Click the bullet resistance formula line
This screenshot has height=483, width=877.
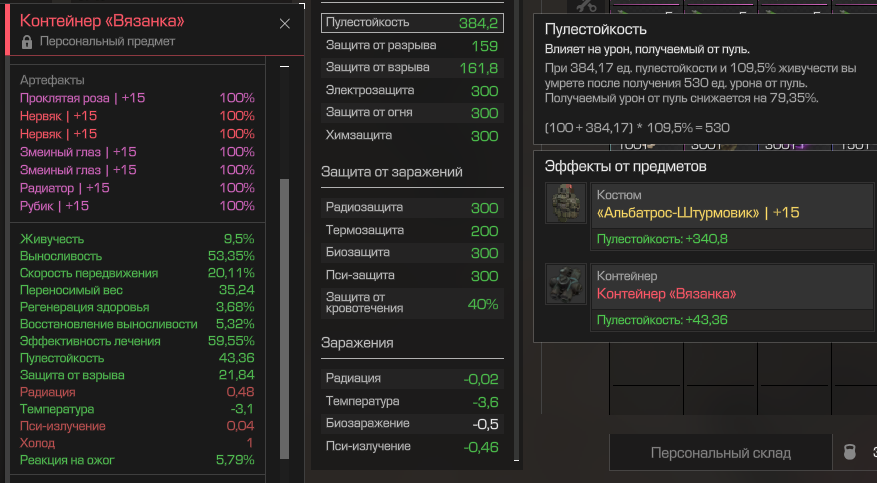[x=637, y=128]
